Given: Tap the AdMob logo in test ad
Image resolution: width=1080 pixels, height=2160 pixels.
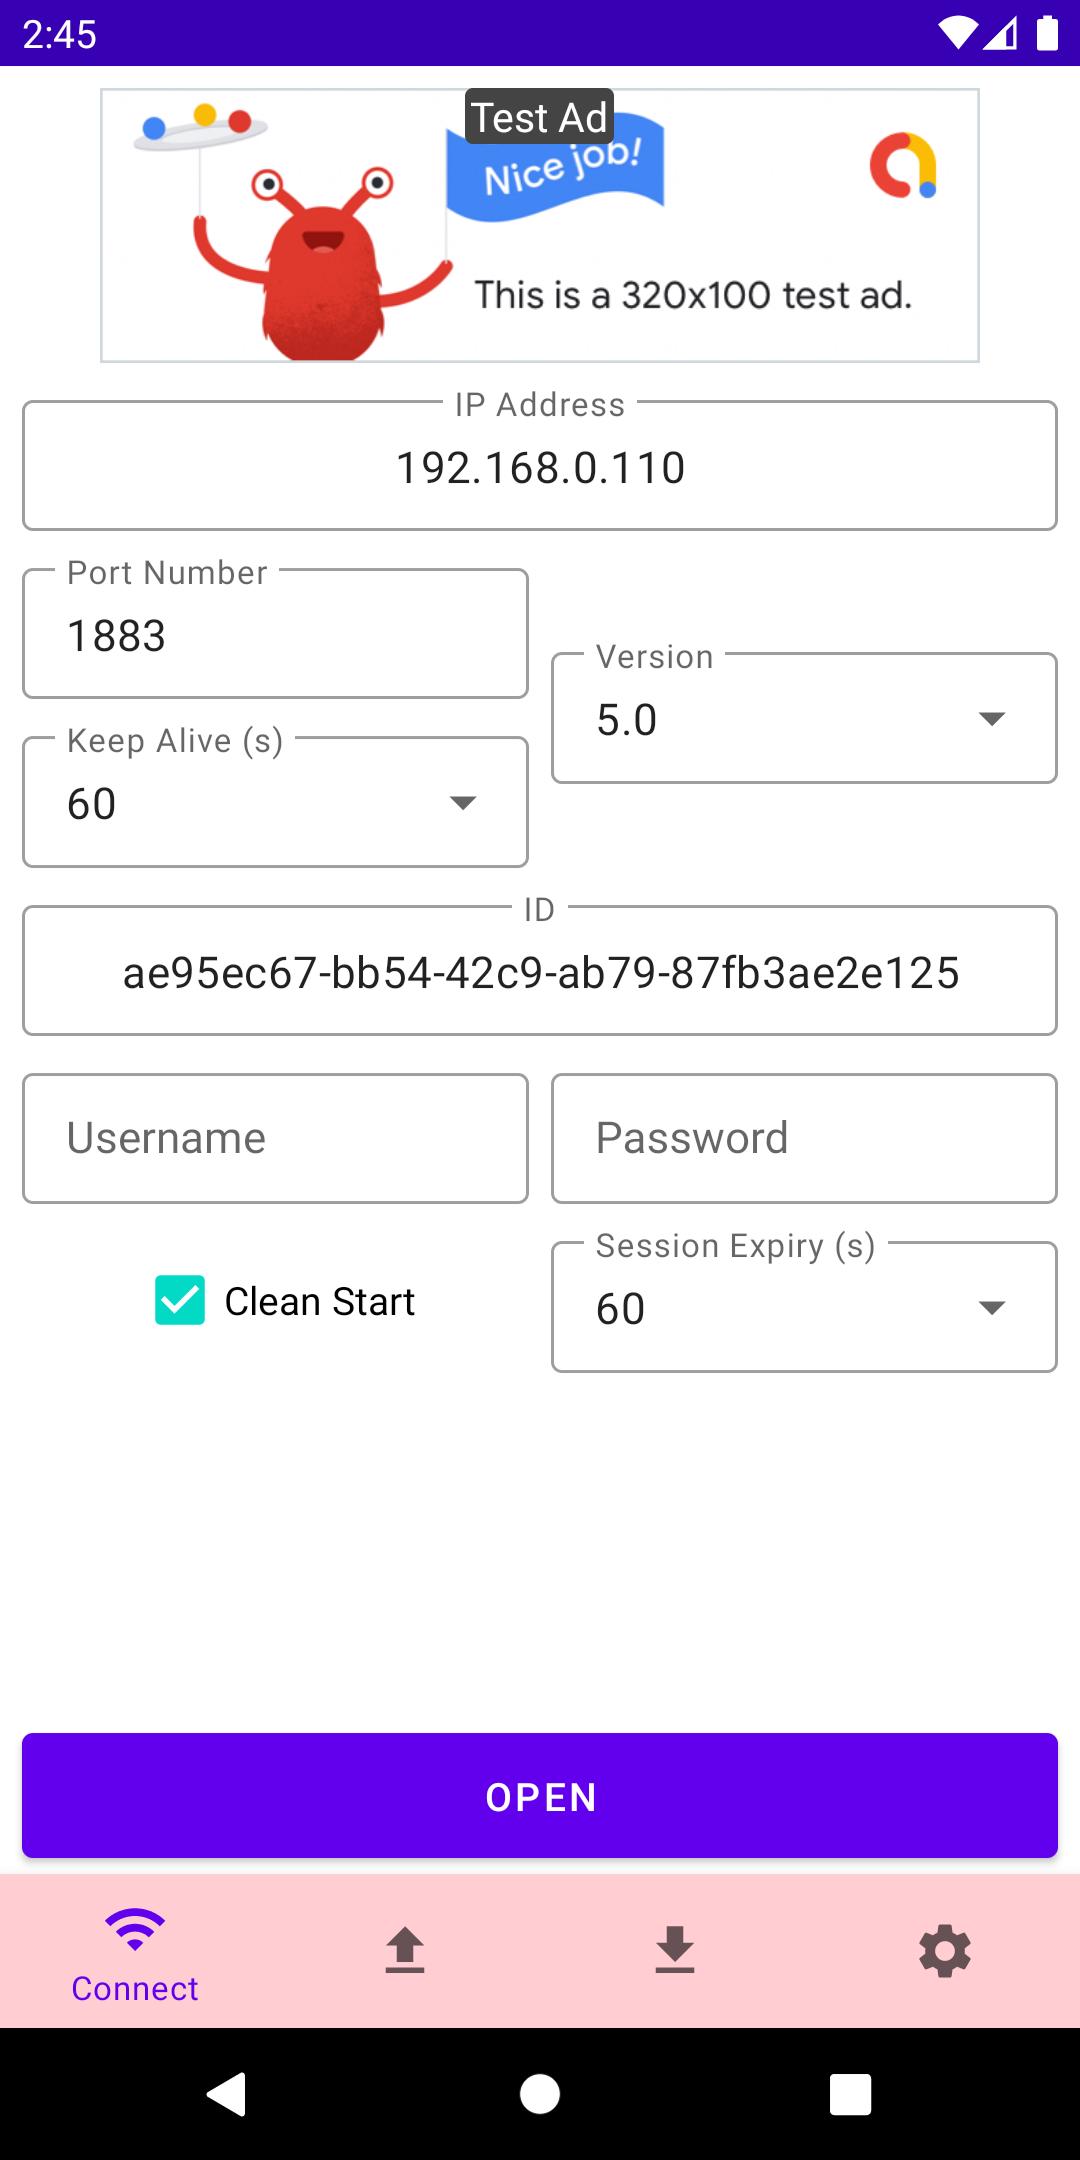Looking at the screenshot, I should point(903,165).
